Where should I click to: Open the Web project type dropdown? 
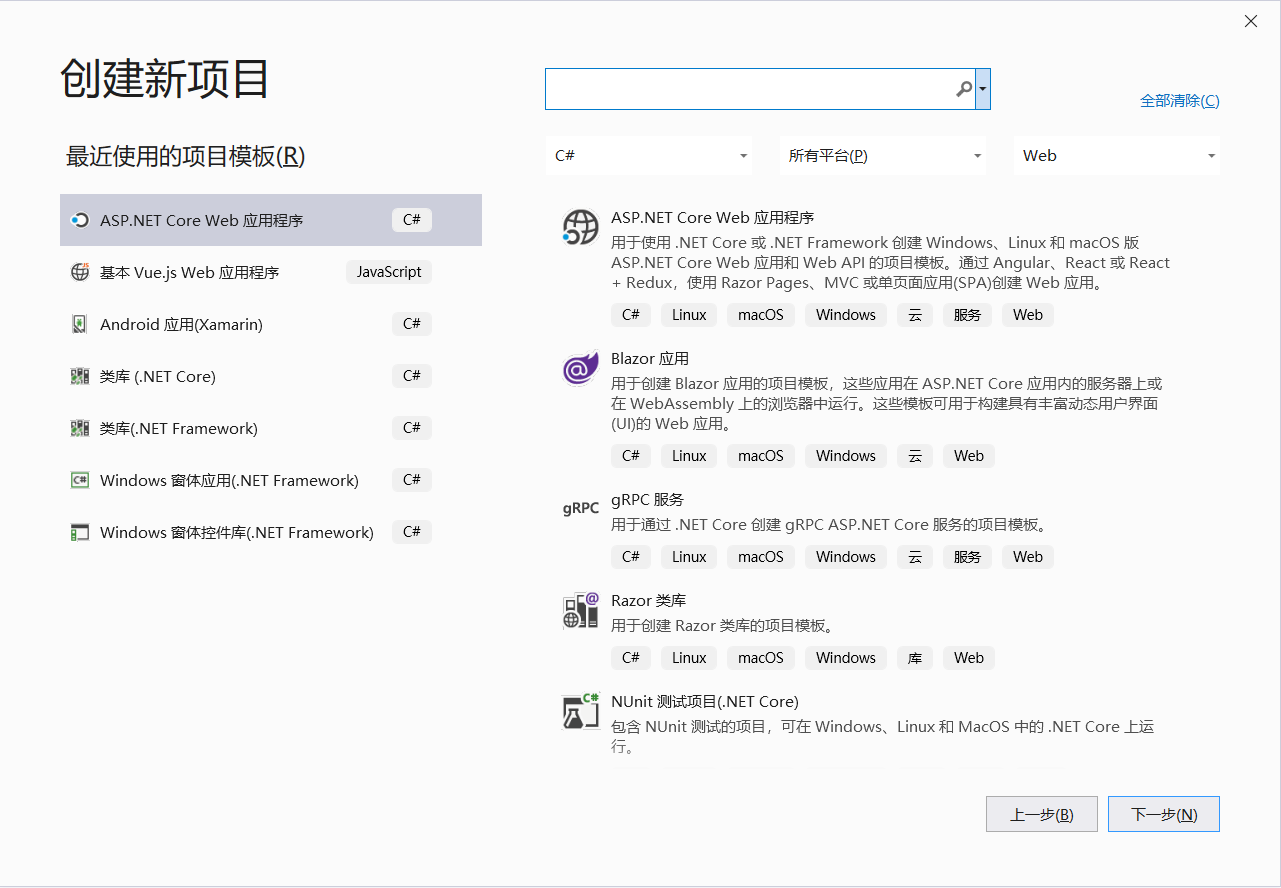pyautogui.click(x=1116, y=156)
